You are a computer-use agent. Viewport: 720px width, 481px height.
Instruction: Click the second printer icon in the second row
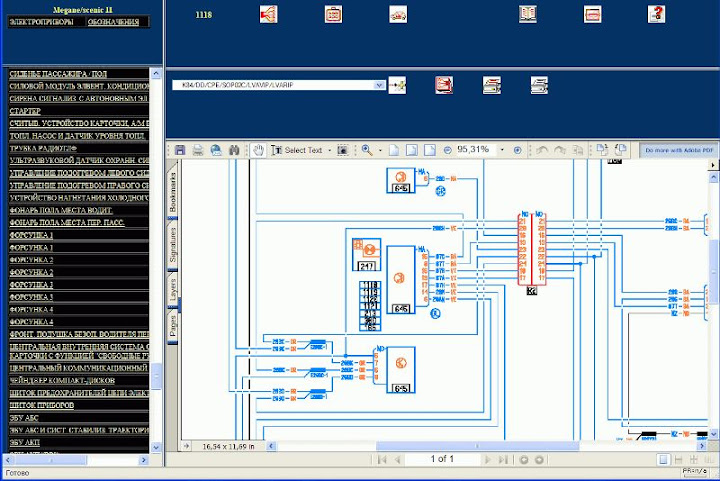tap(539, 85)
